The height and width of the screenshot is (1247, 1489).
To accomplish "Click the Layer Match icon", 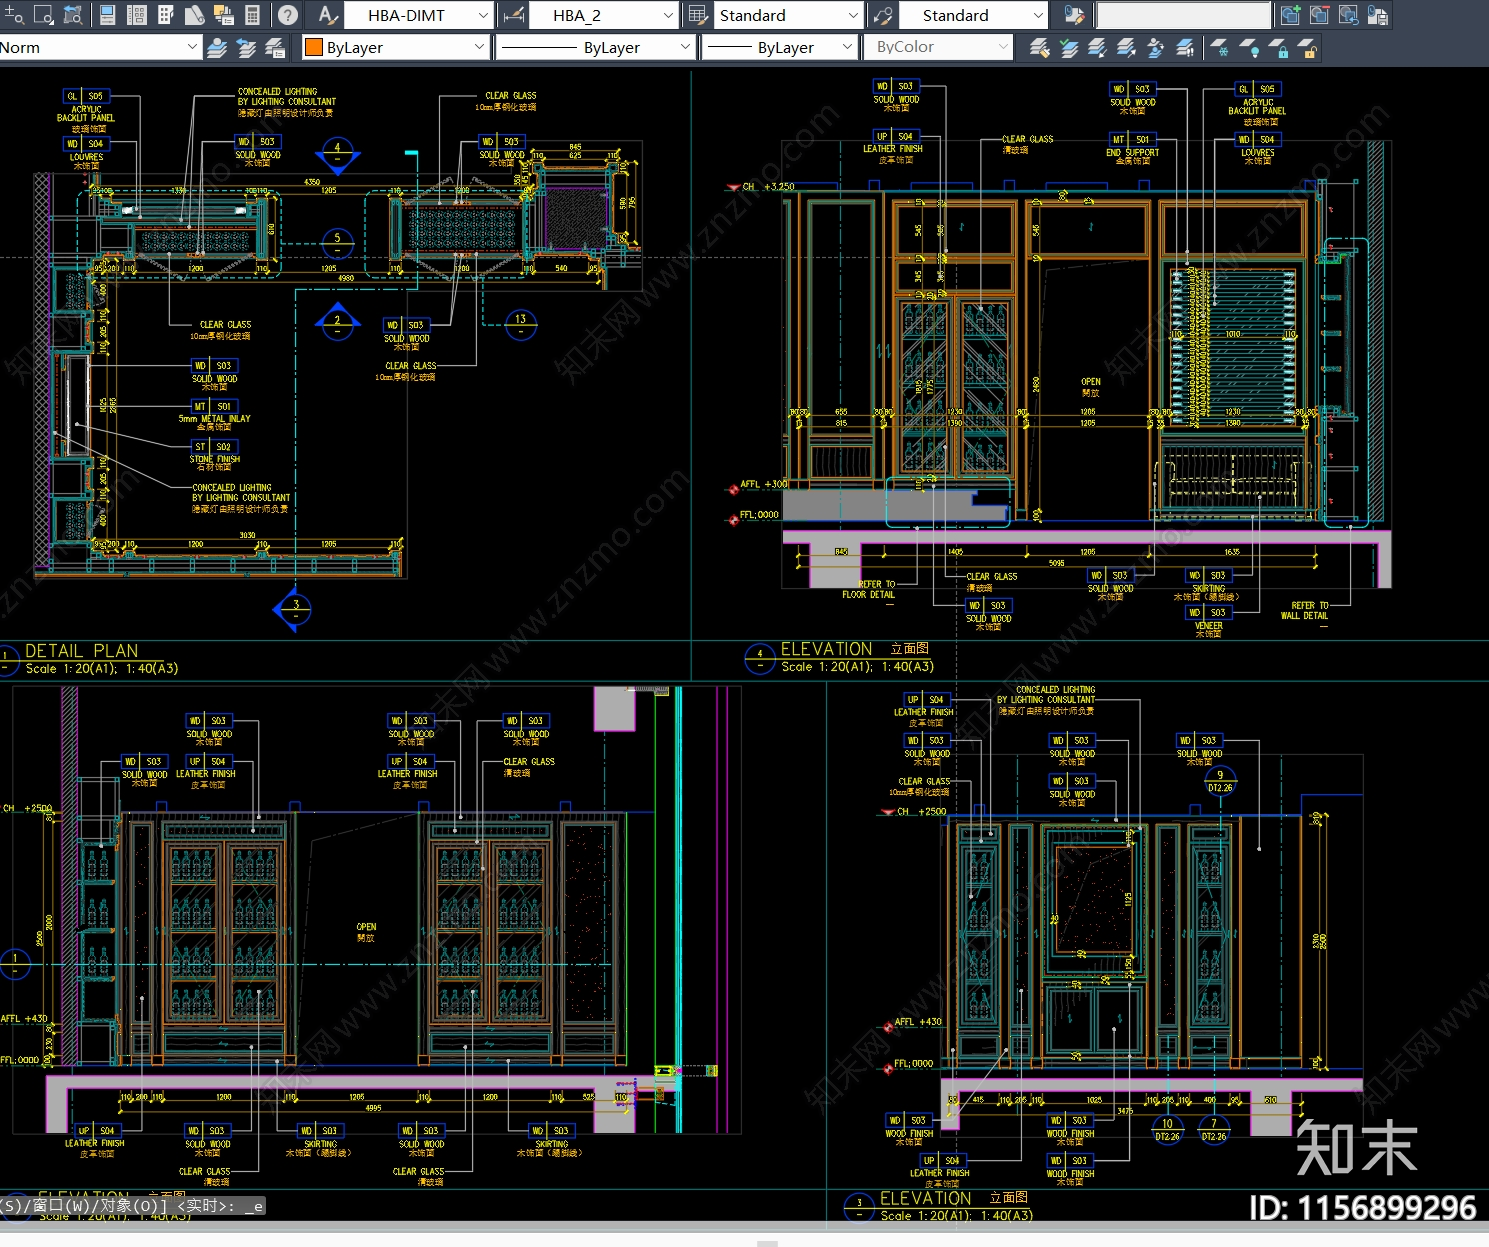I will coord(1039,47).
